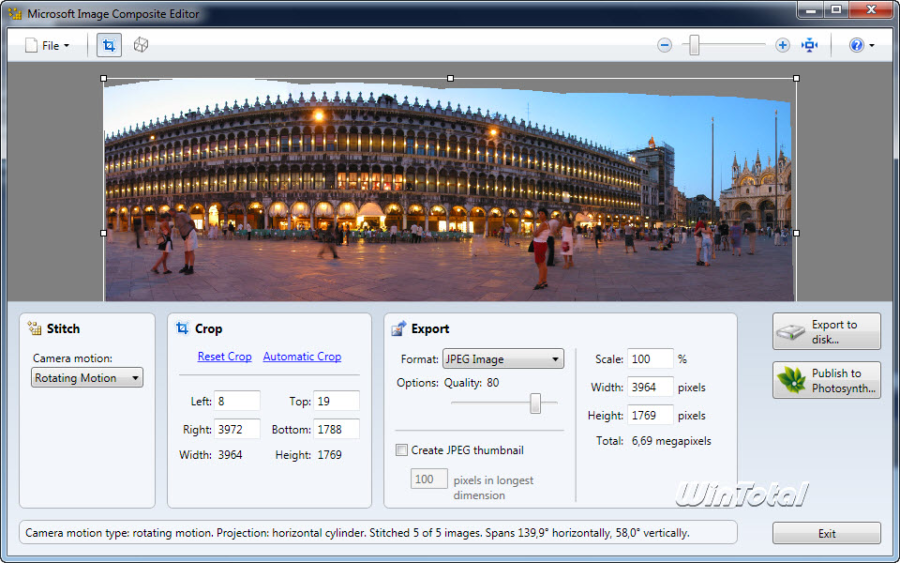Click the Export to disk button
Screen dimensions: 900x563
coord(827,331)
